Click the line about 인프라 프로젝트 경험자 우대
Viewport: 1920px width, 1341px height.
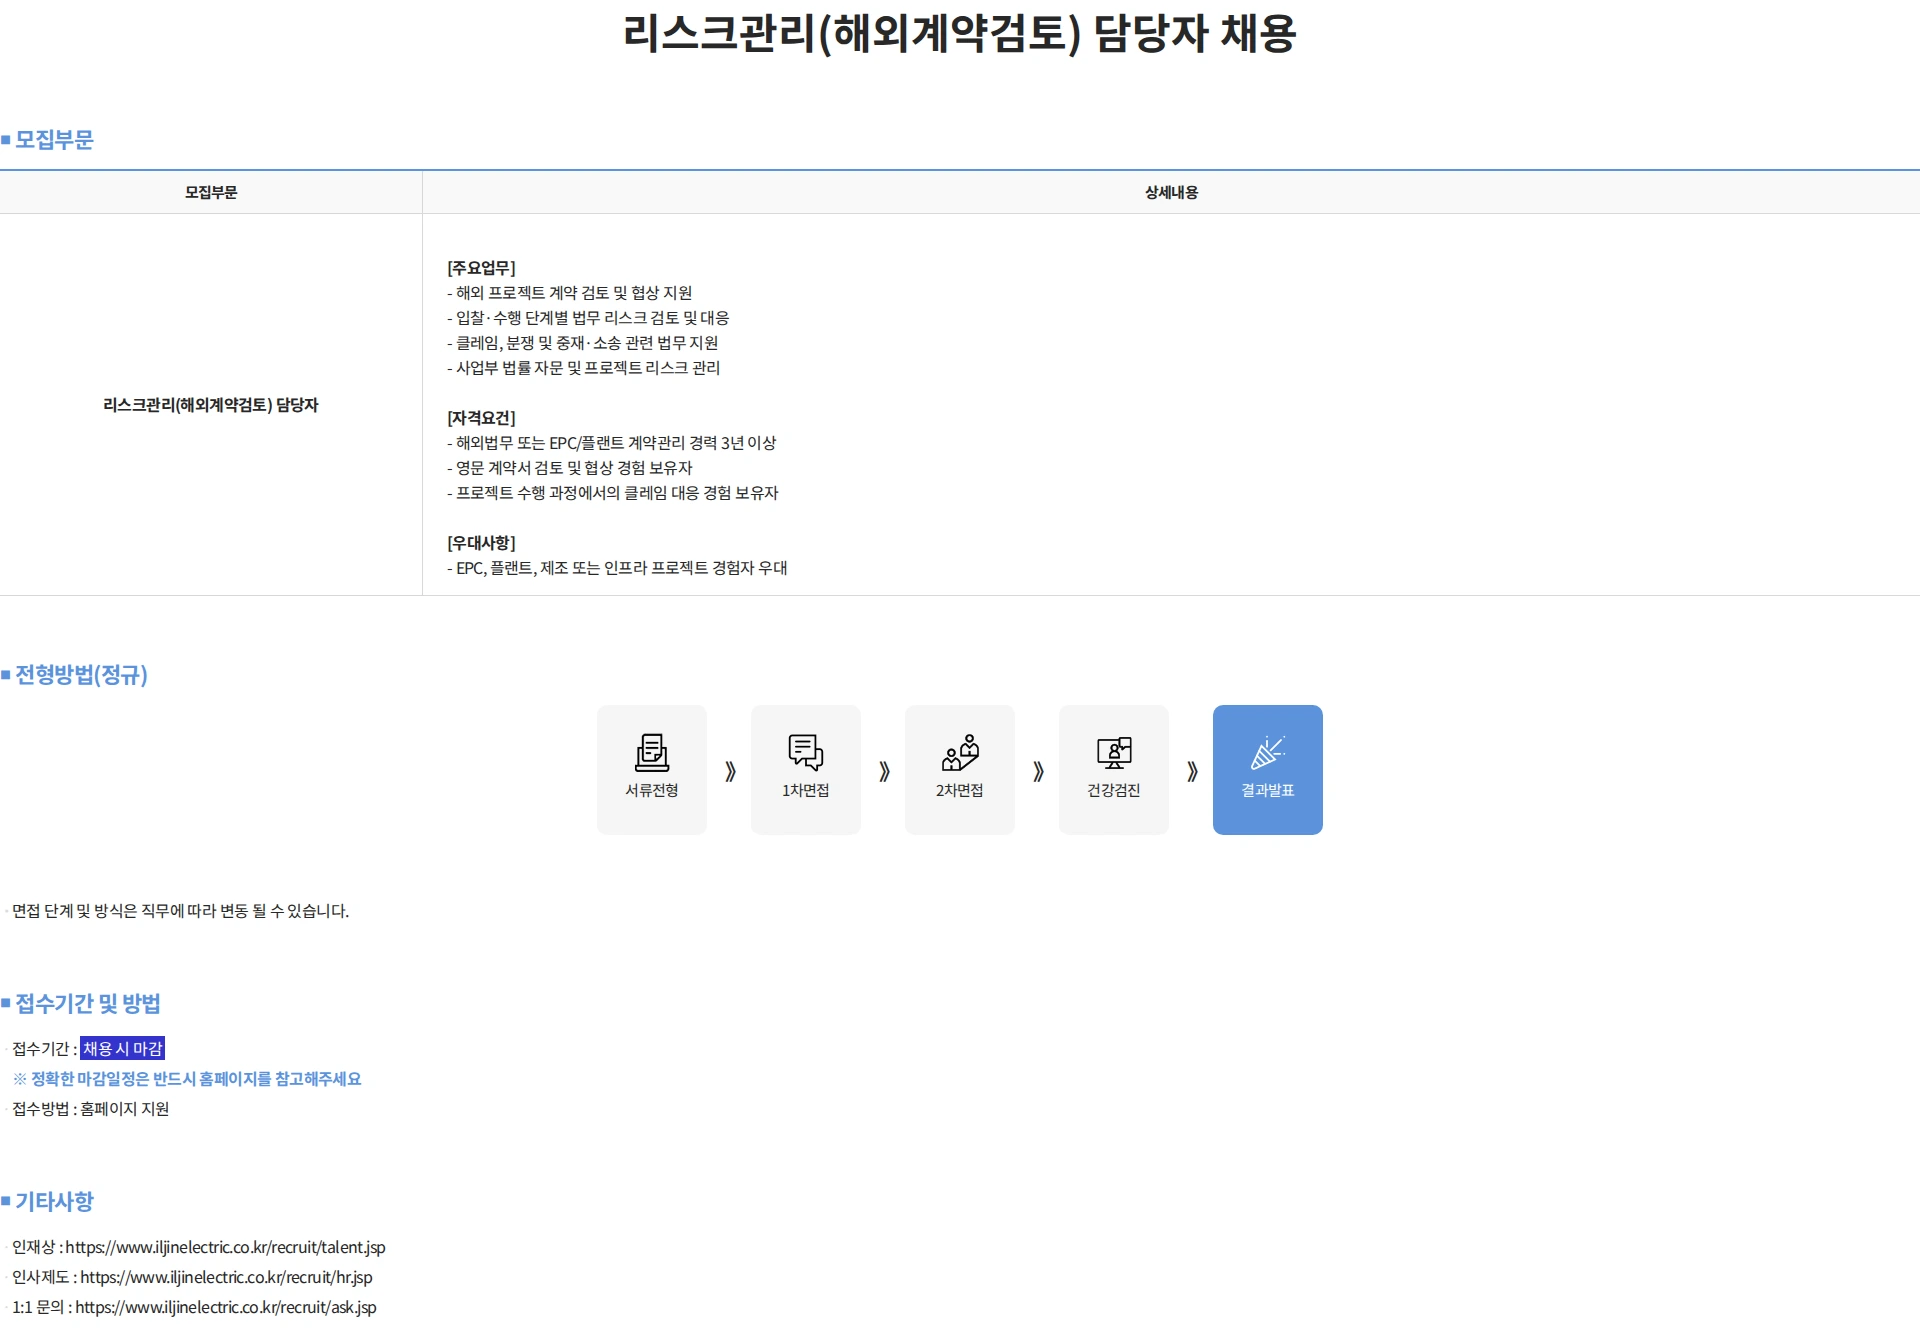pyautogui.click(x=617, y=568)
